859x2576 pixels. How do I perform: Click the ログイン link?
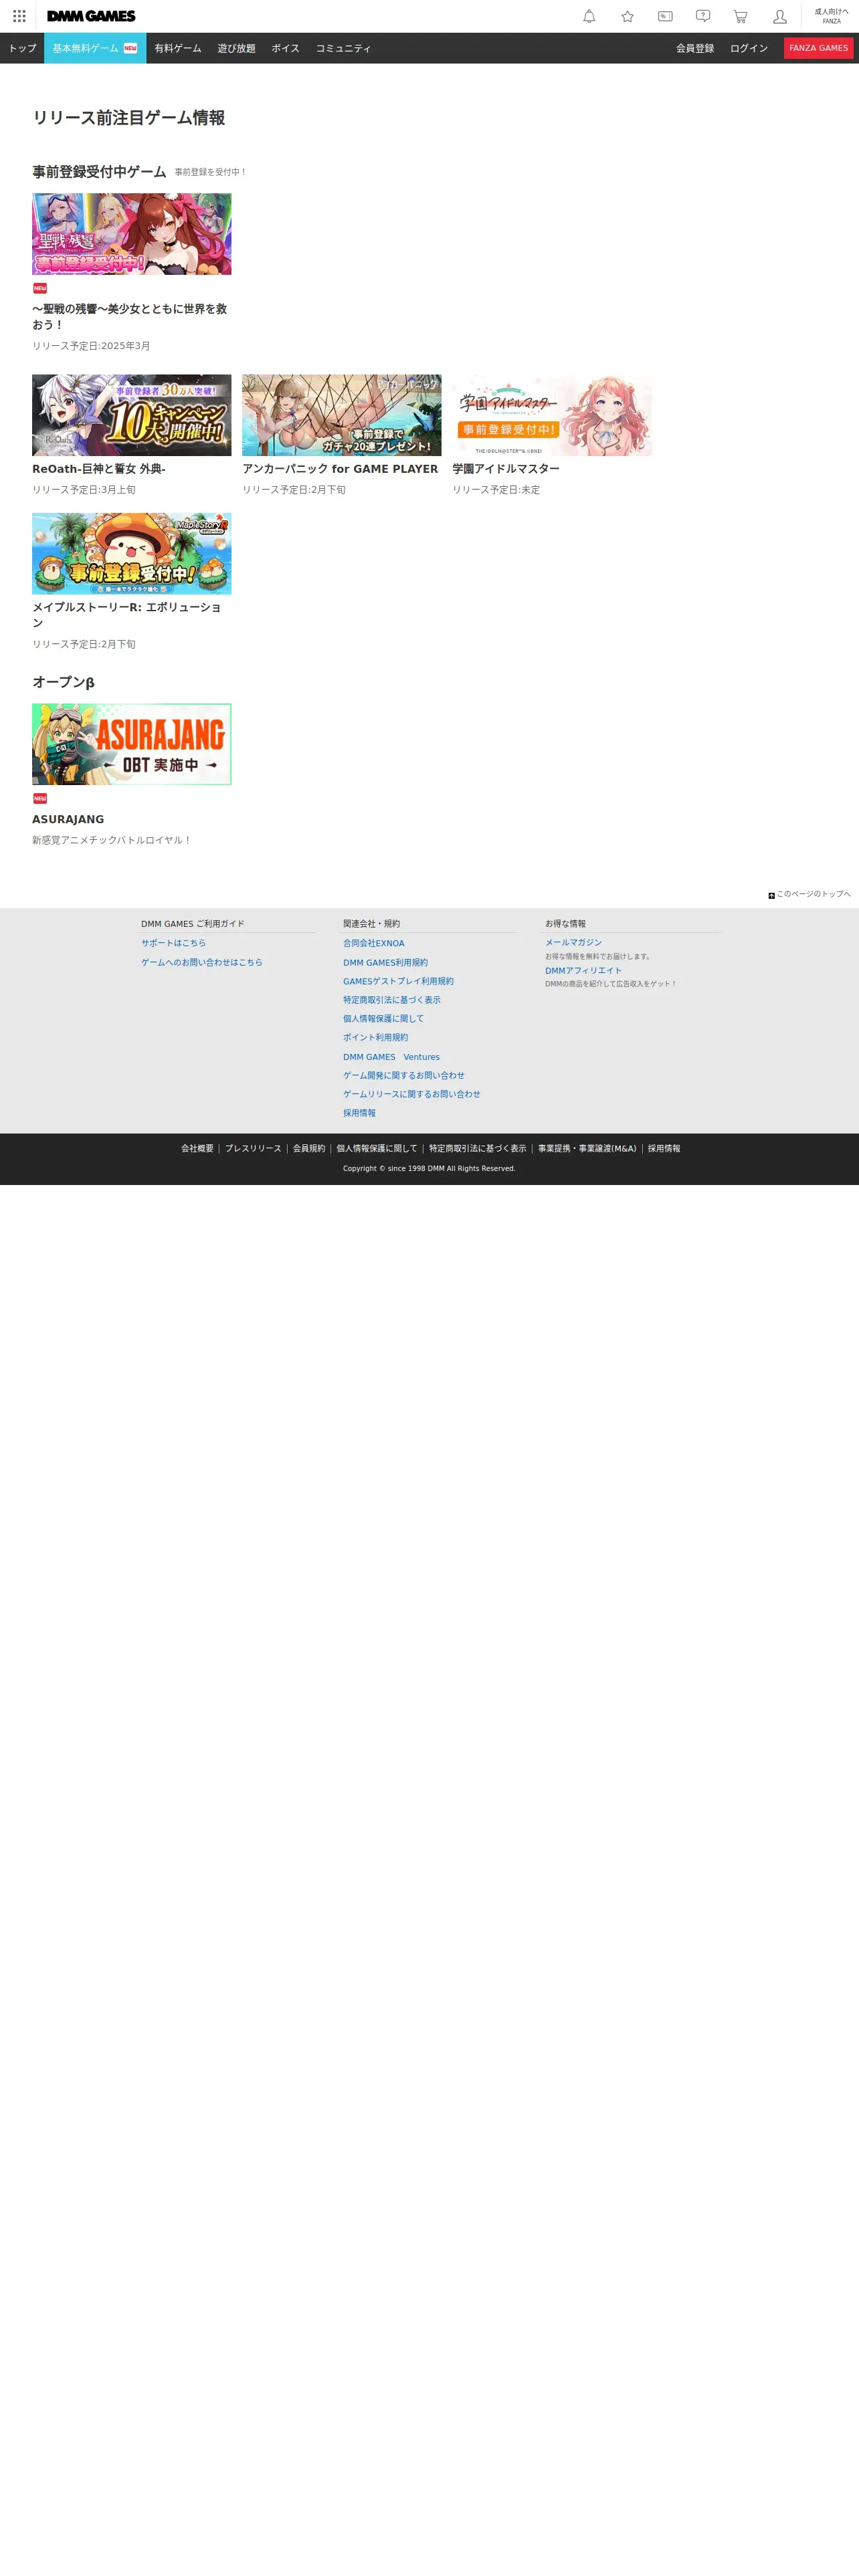(x=749, y=48)
